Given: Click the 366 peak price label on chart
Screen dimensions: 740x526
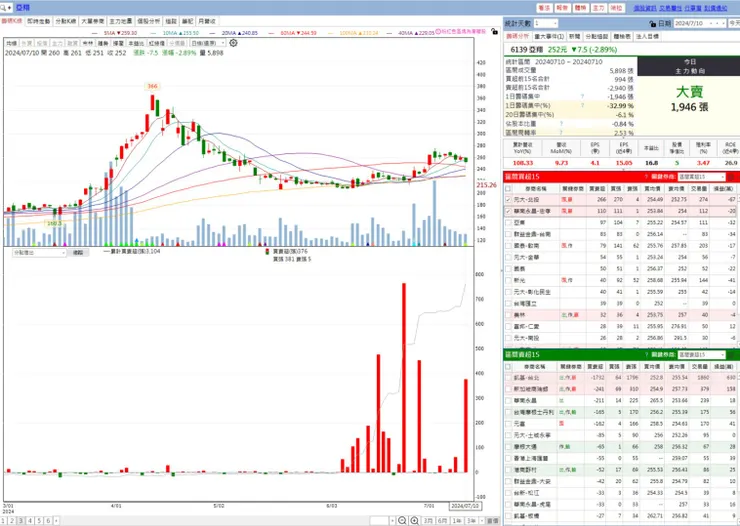Looking at the screenshot, I should coord(152,86).
